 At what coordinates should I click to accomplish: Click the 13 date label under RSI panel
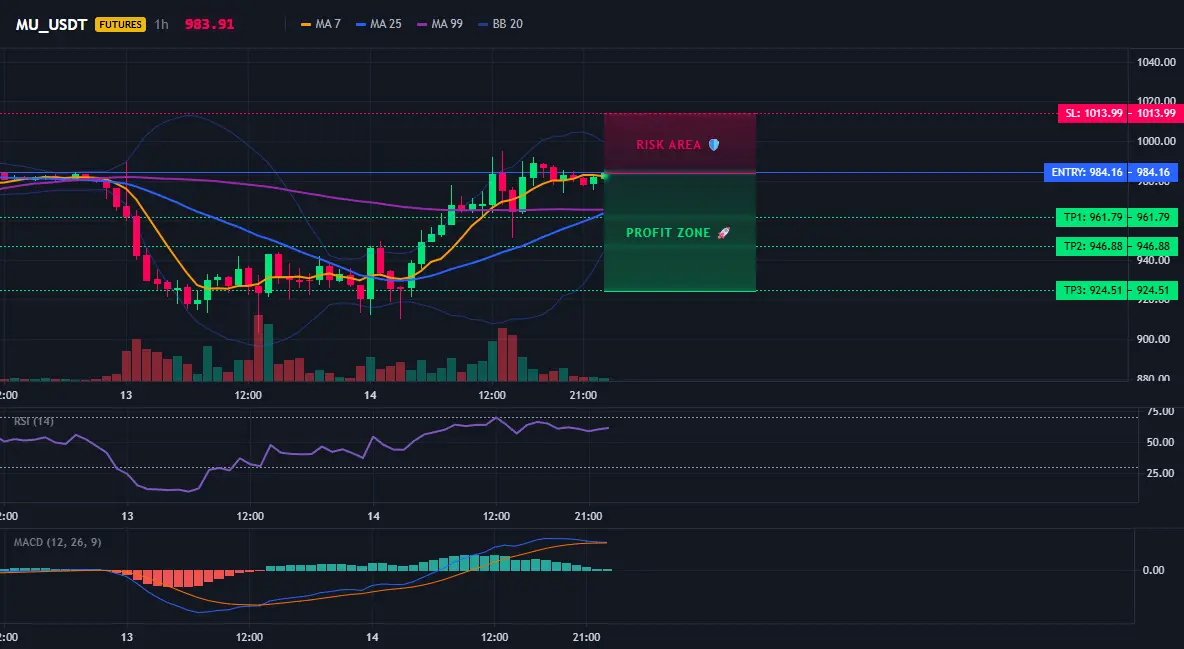click(x=127, y=516)
